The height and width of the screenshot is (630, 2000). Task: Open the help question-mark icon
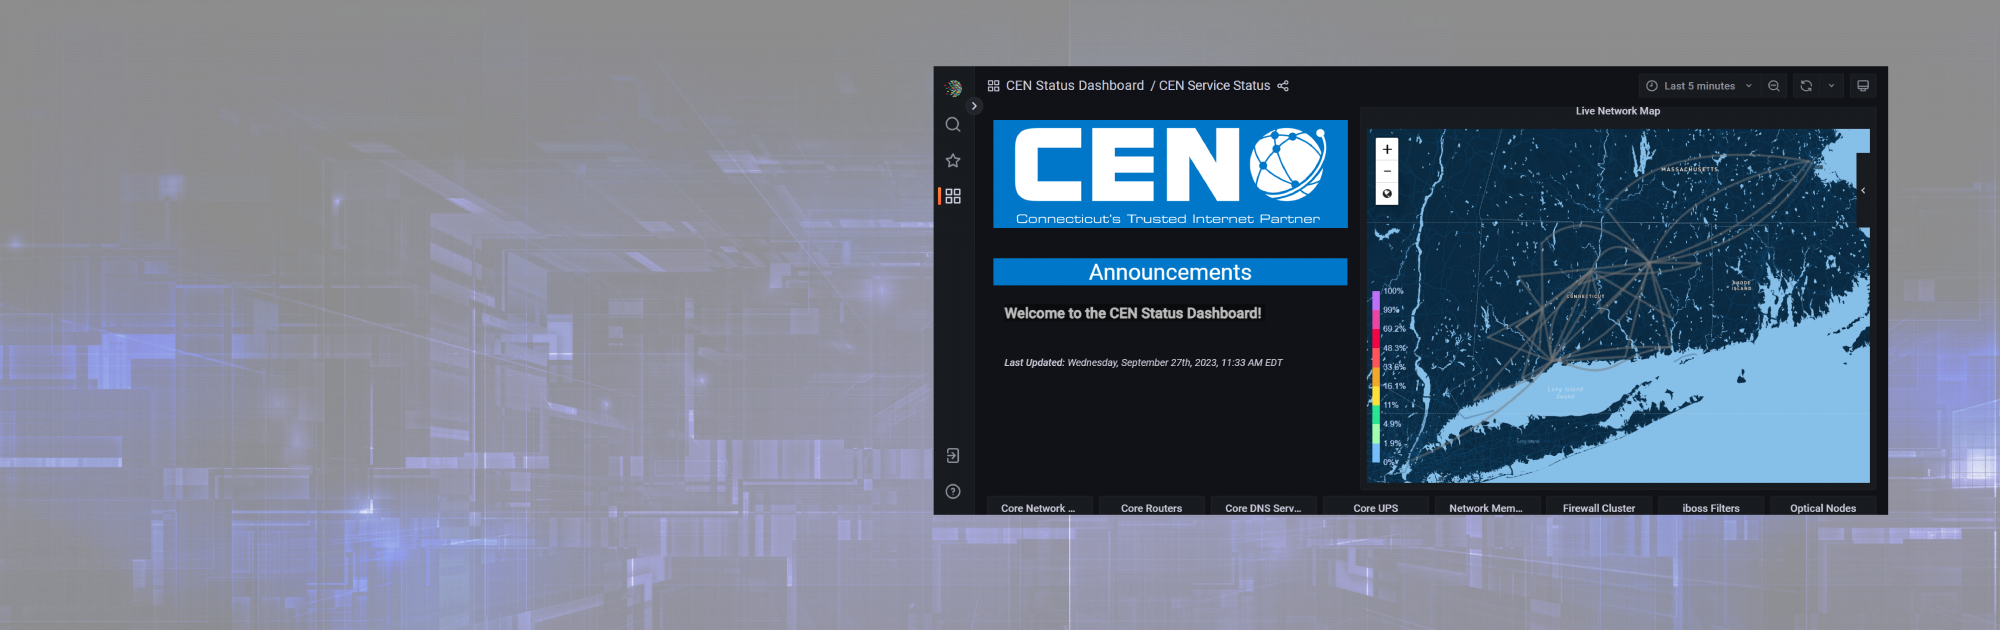pos(953,491)
